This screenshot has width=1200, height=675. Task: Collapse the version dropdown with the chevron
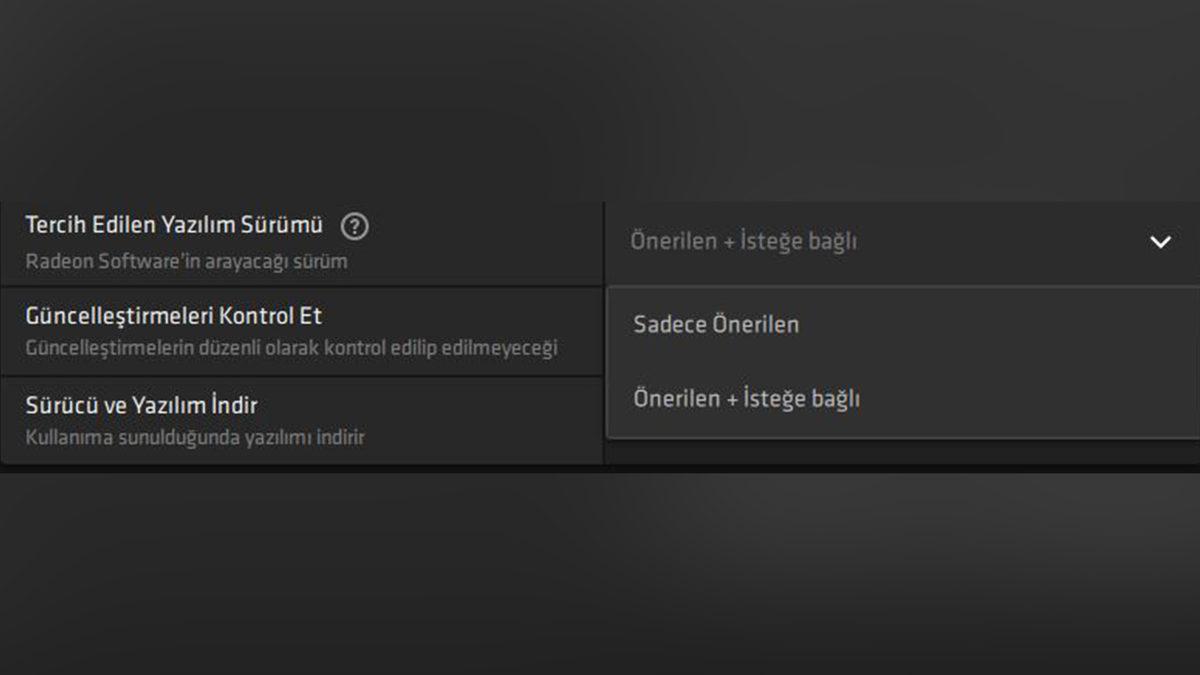click(1160, 241)
